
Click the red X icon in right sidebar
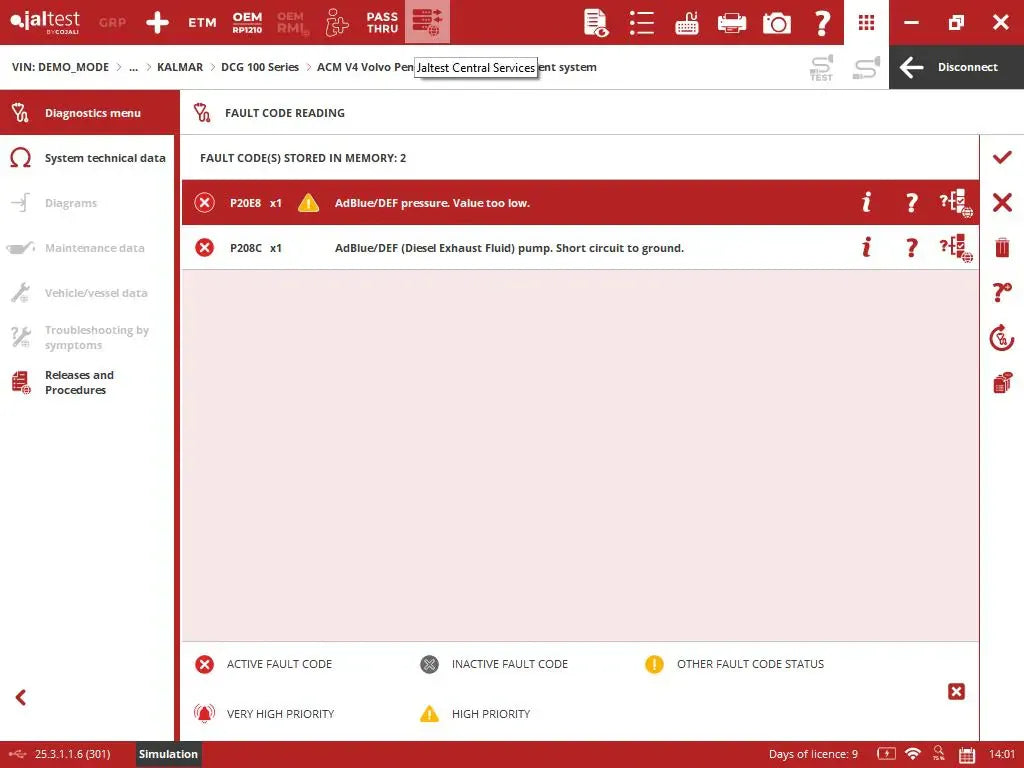(1002, 203)
